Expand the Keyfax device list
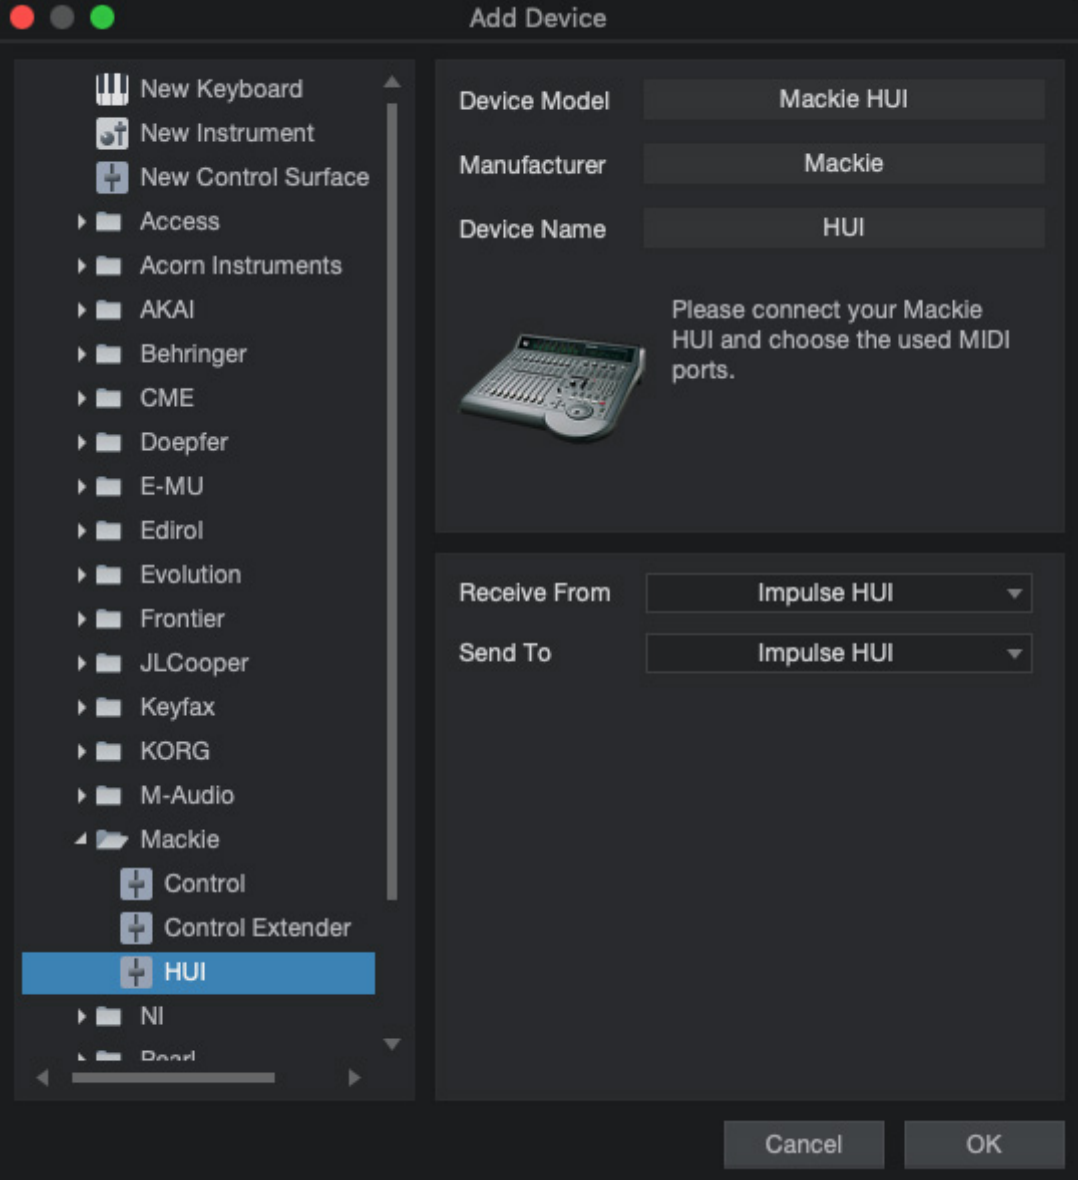1078x1180 pixels. pos(81,707)
